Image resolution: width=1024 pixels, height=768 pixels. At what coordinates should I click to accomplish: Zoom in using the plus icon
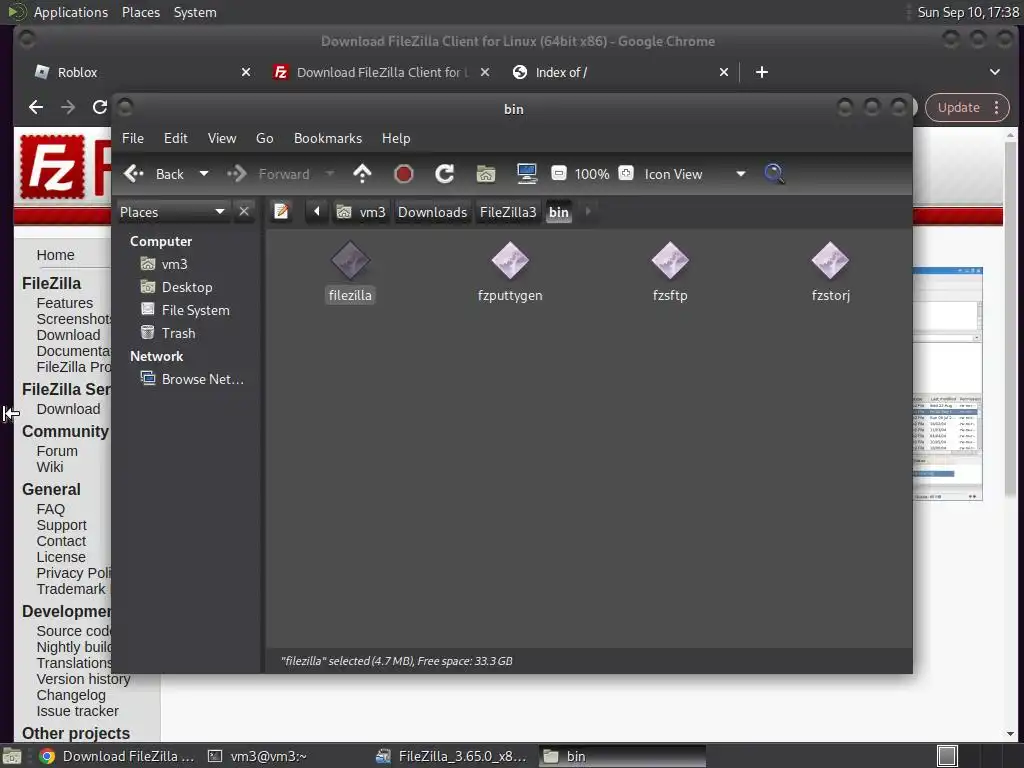[x=626, y=173]
